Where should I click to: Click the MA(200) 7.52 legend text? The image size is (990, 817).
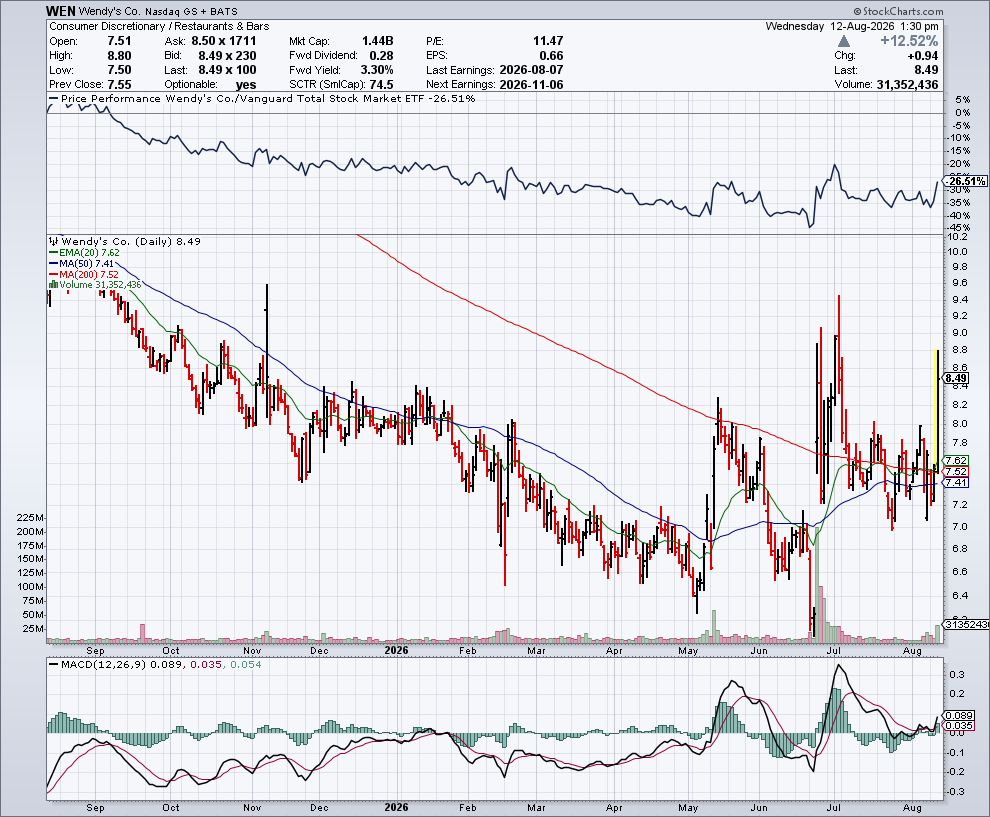click(x=89, y=275)
